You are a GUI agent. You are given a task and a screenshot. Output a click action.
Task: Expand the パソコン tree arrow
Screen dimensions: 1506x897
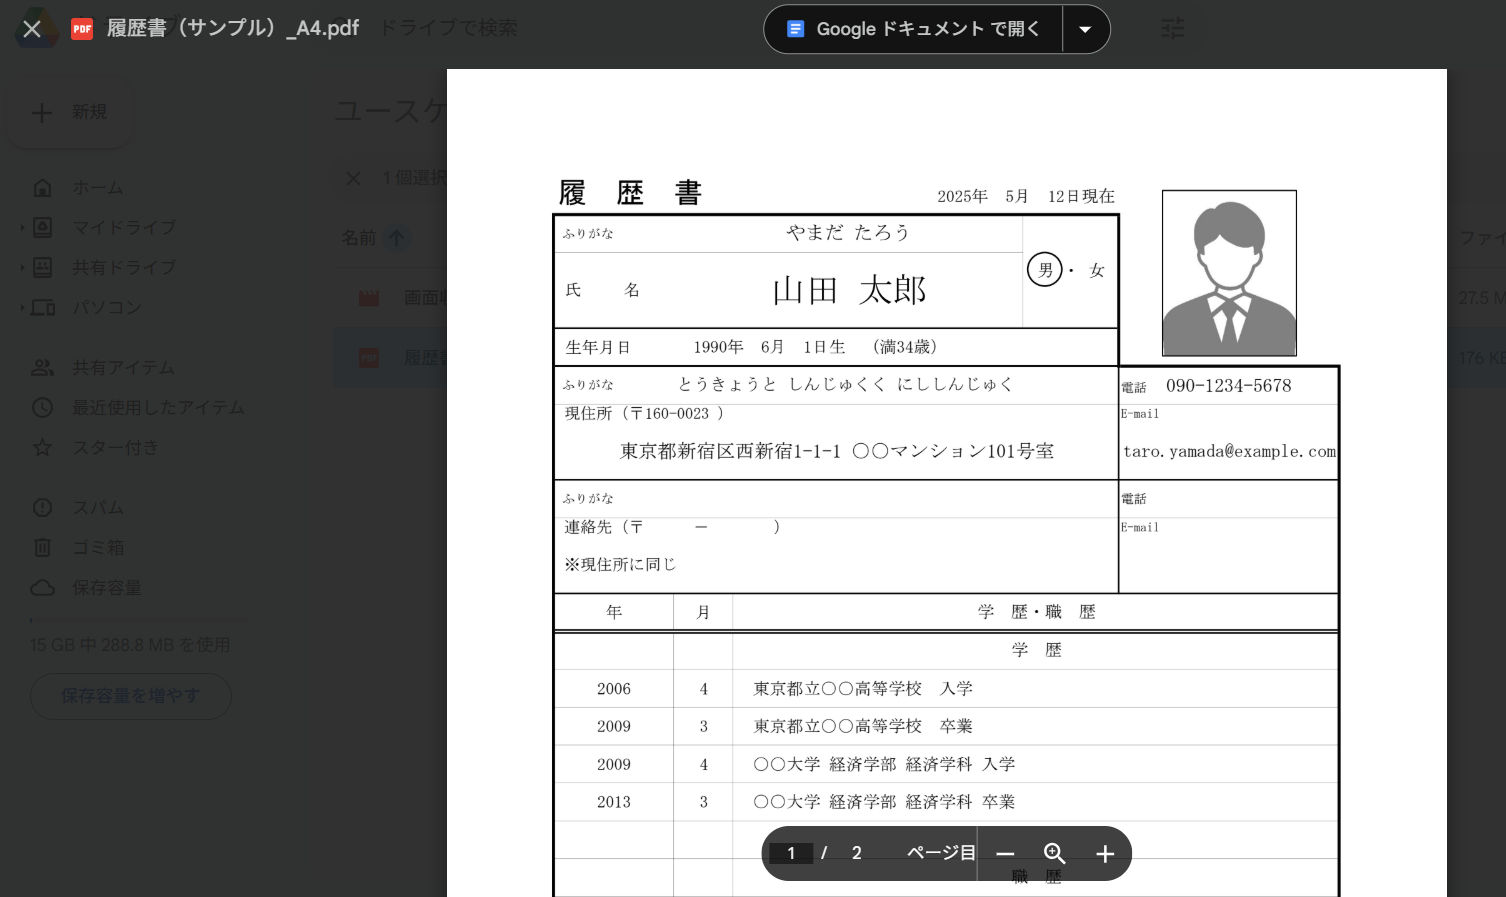22,308
